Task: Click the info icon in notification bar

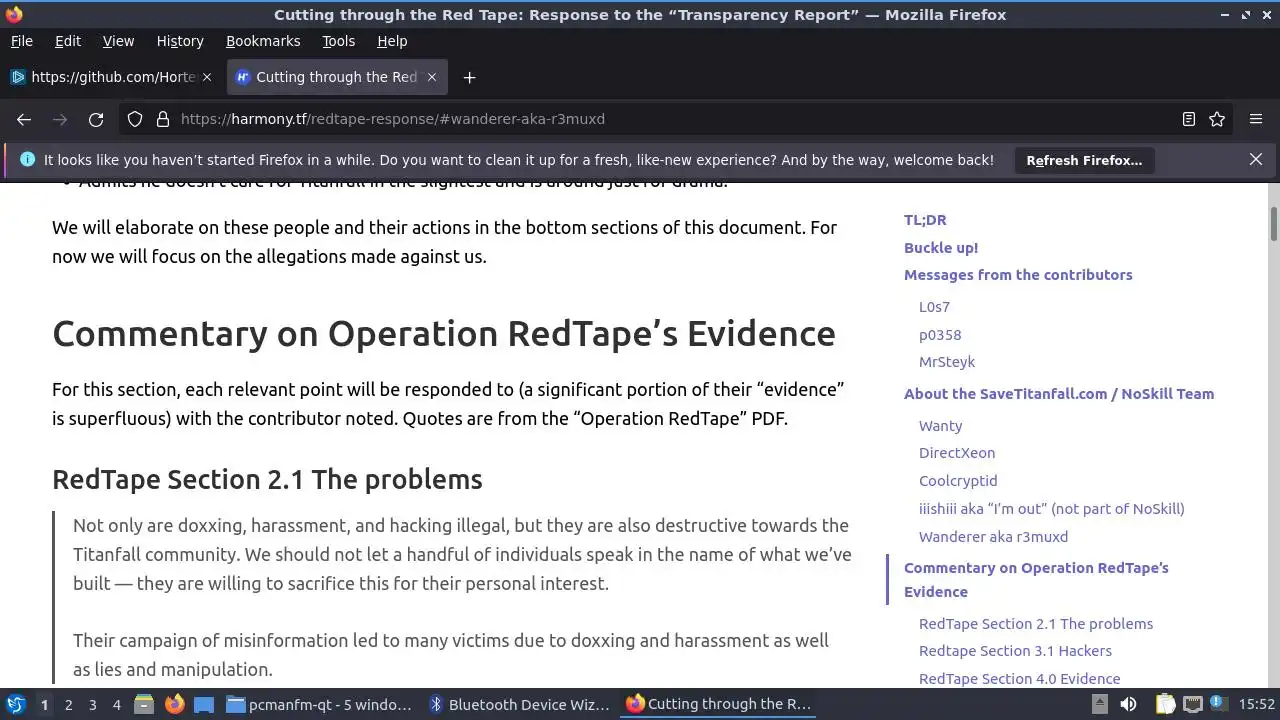Action: click(27, 159)
